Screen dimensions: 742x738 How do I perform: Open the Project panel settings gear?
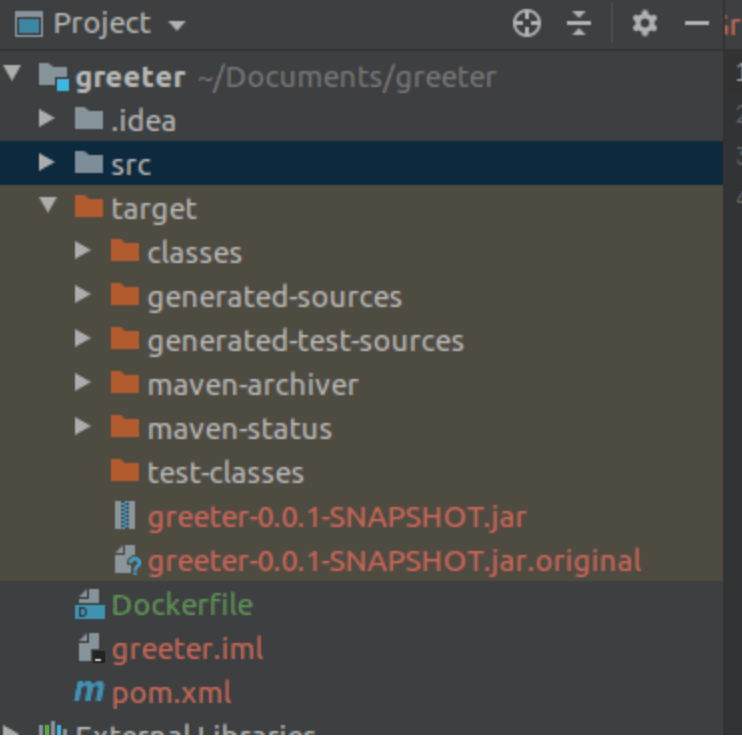[x=645, y=24]
